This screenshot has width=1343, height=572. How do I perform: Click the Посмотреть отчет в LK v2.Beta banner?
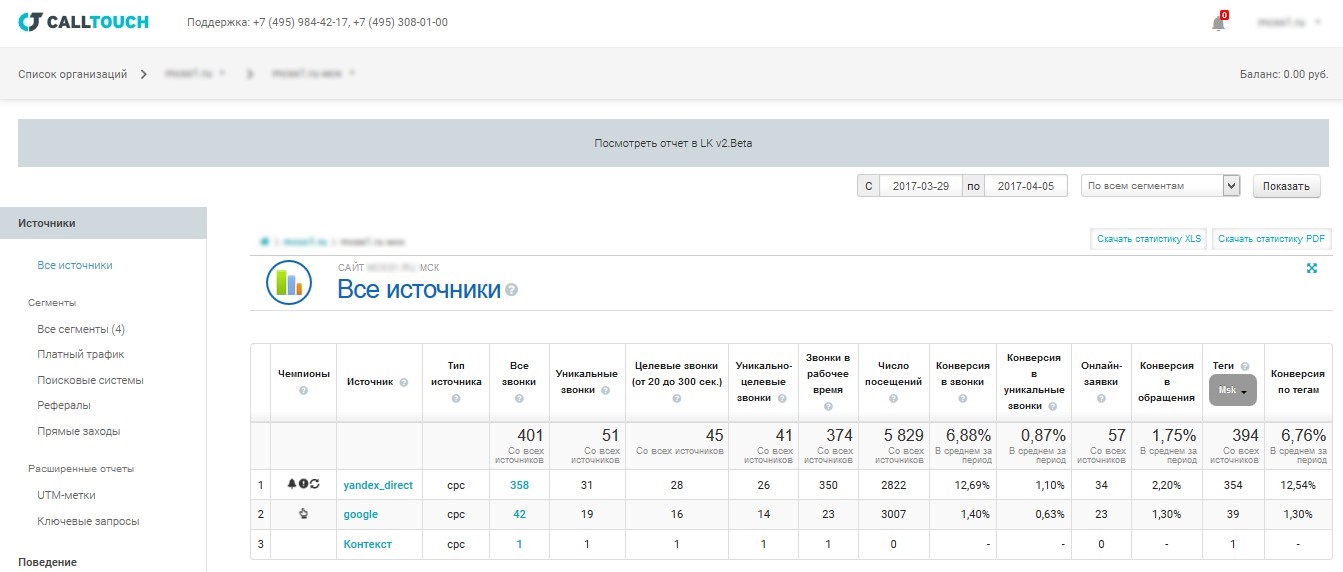[x=673, y=143]
